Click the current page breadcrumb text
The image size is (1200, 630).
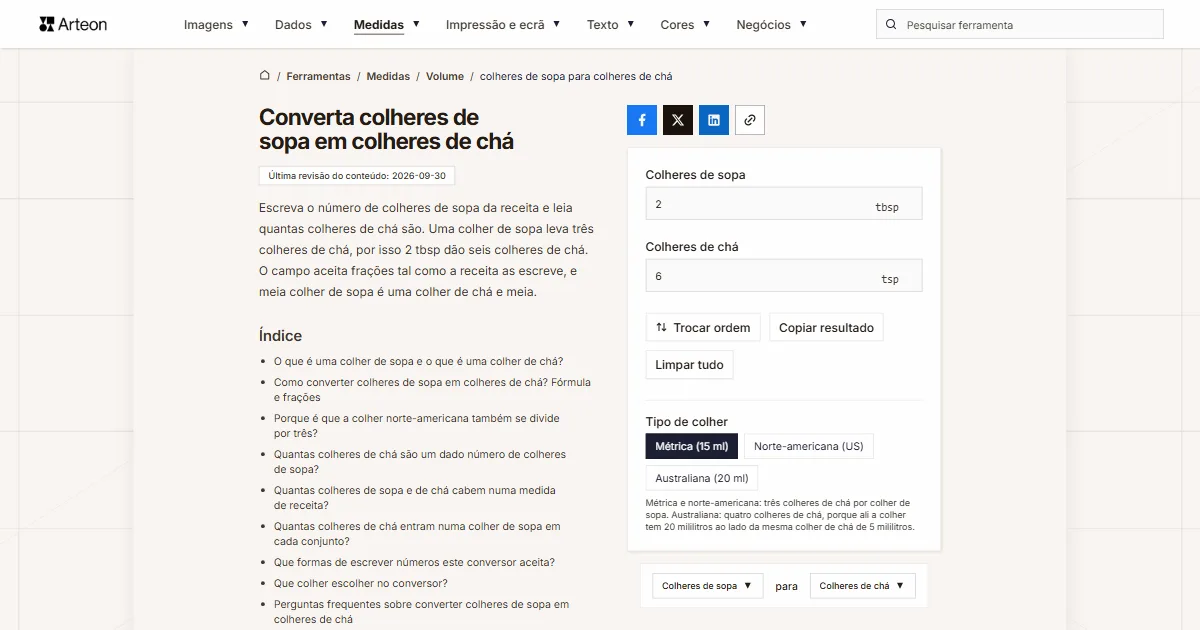pyautogui.click(x=576, y=76)
